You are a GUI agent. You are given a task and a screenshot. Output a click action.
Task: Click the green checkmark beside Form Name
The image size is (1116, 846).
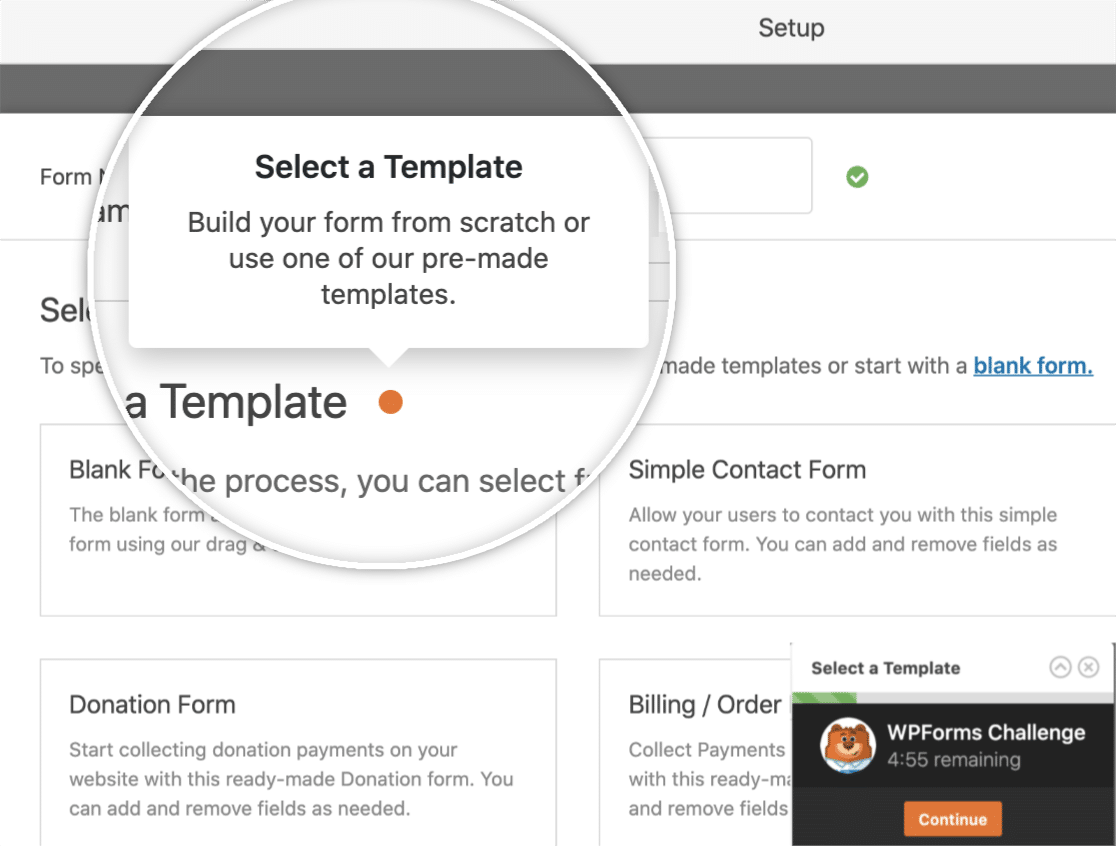tap(857, 176)
